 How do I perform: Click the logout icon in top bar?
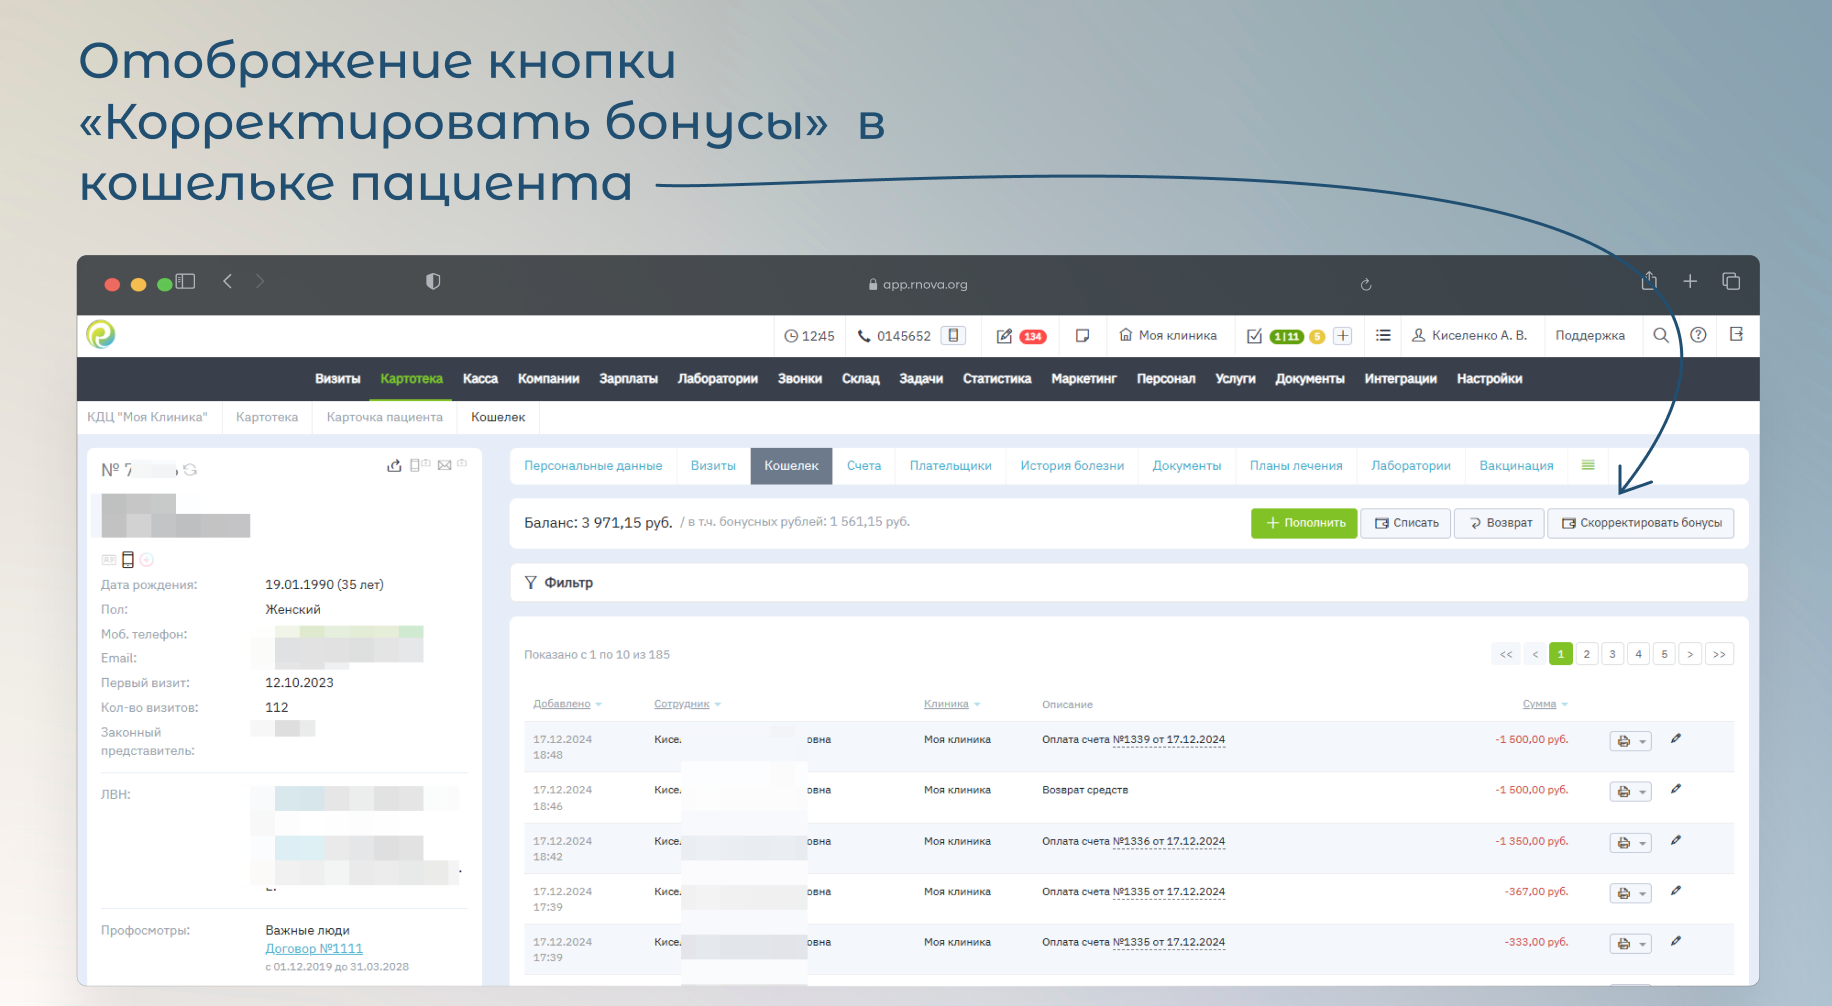pyautogui.click(x=1736, y=335)
